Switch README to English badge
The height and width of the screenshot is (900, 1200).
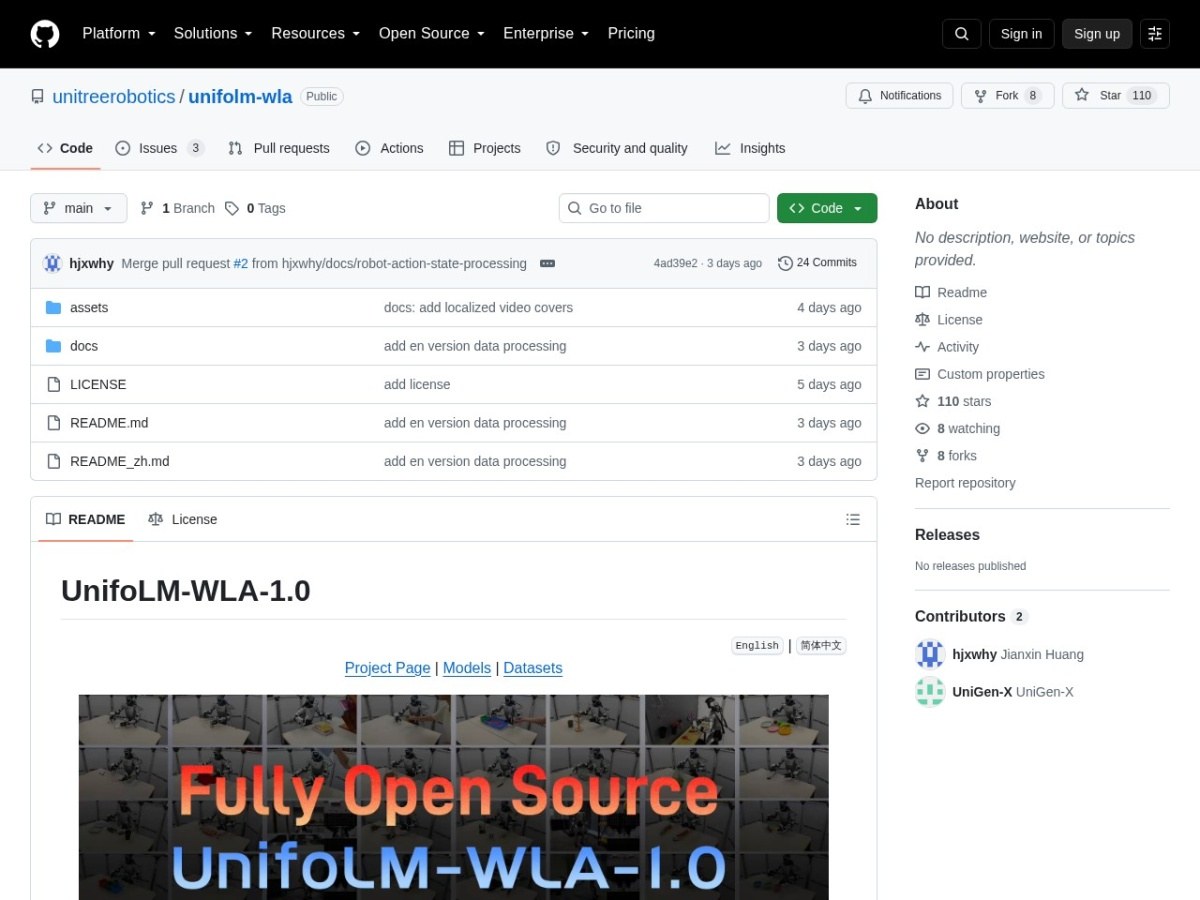757,646
